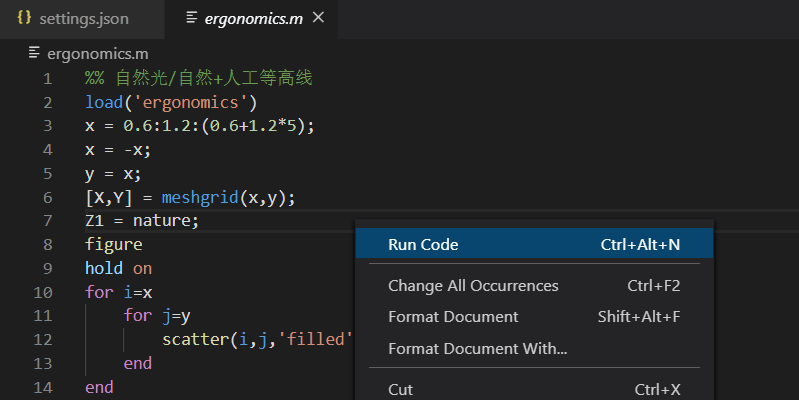This screenshot has height=400, width=799.
Task: Select Change All Occurrences menu entry
Action: pyautogui.click(x=534, y=286)
